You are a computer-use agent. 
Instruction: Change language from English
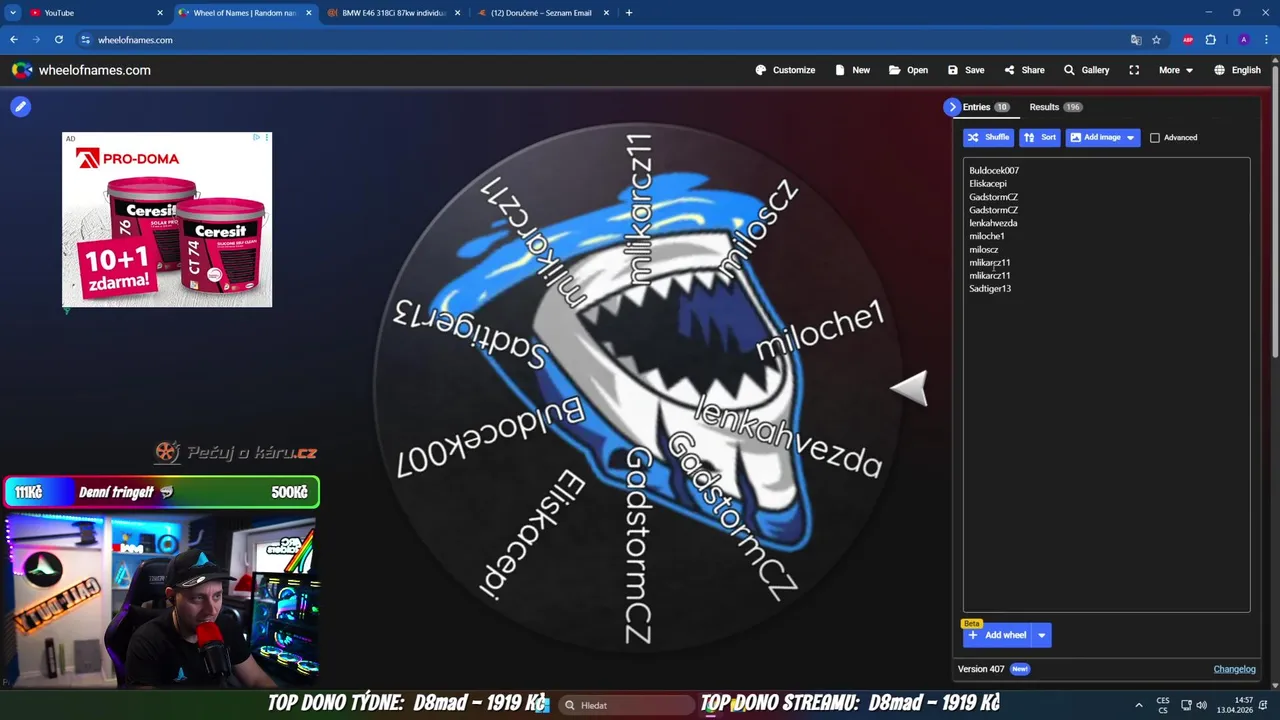tap(1237, 70)
